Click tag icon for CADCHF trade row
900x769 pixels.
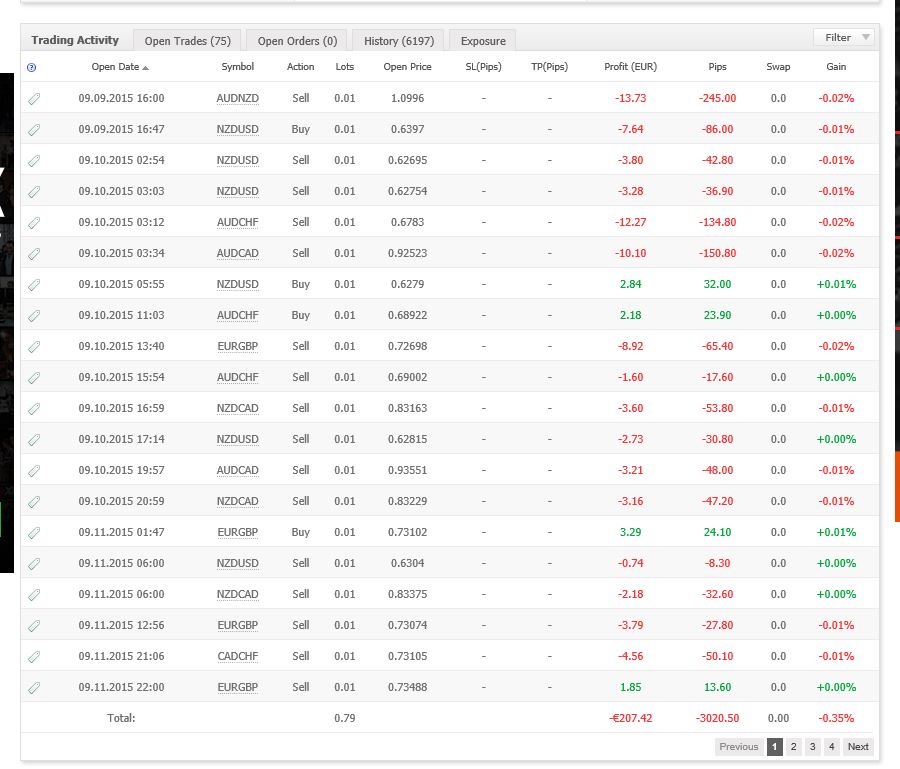tap(34, 656)
